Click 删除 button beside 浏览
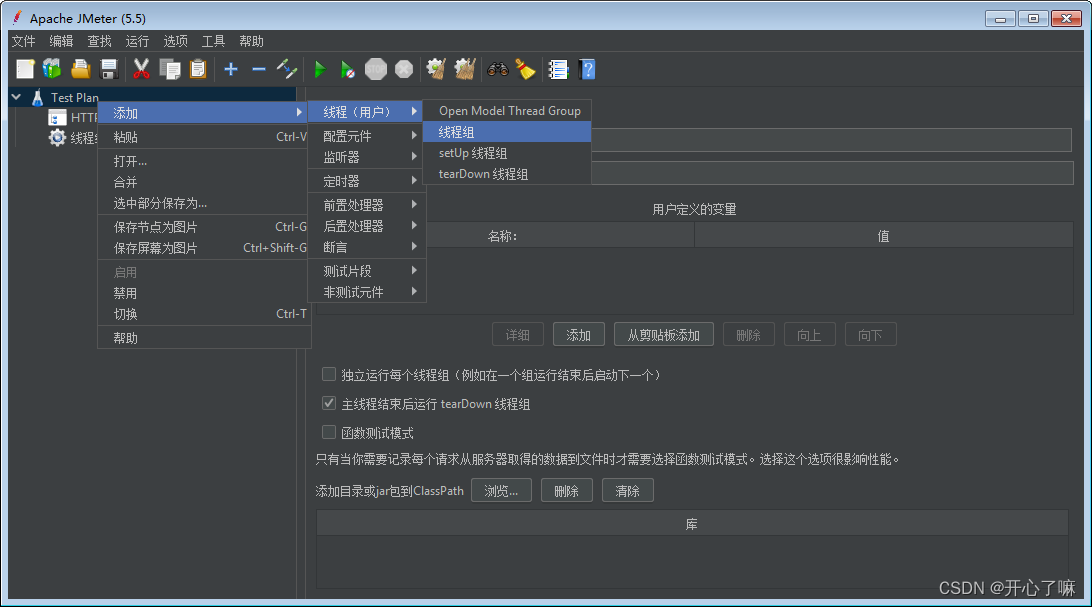The image size is (1092, 607). [567, 491]
